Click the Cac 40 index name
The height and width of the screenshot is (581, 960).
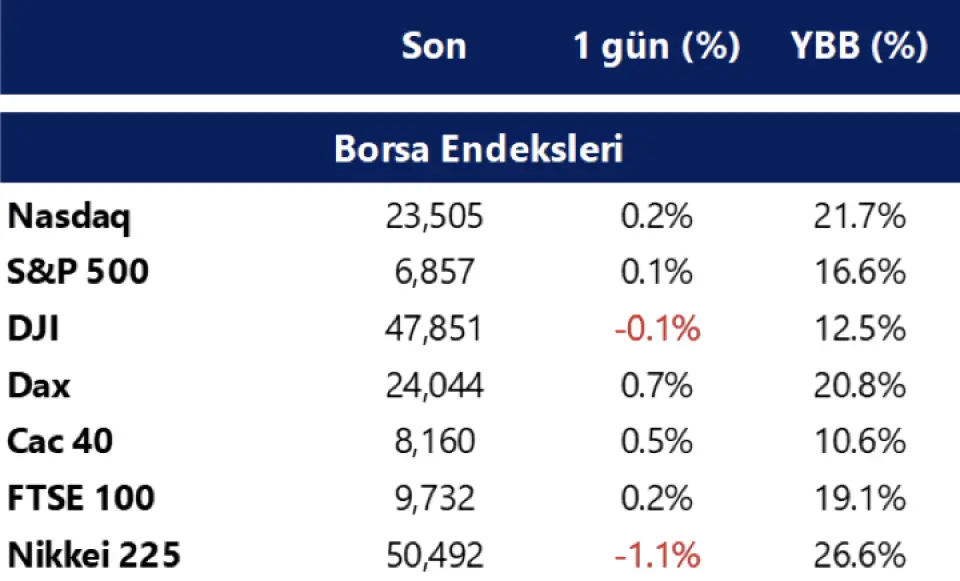[59, 441]
